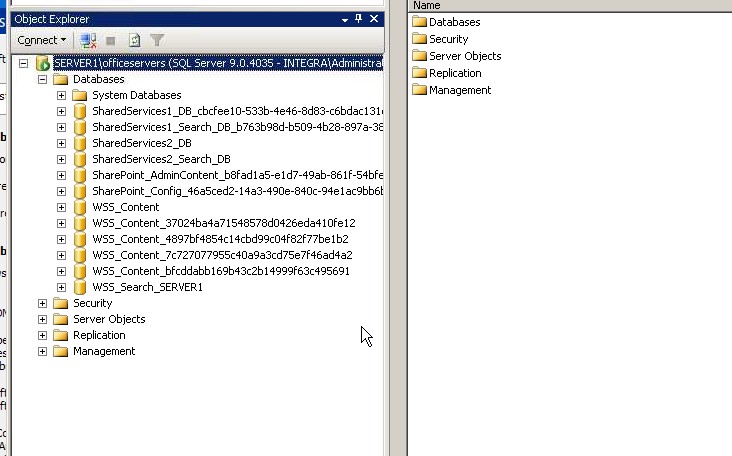Open Object Explorer window position dropdown arrow
This screenshot has width=732, height=456.
pos(345,20)
